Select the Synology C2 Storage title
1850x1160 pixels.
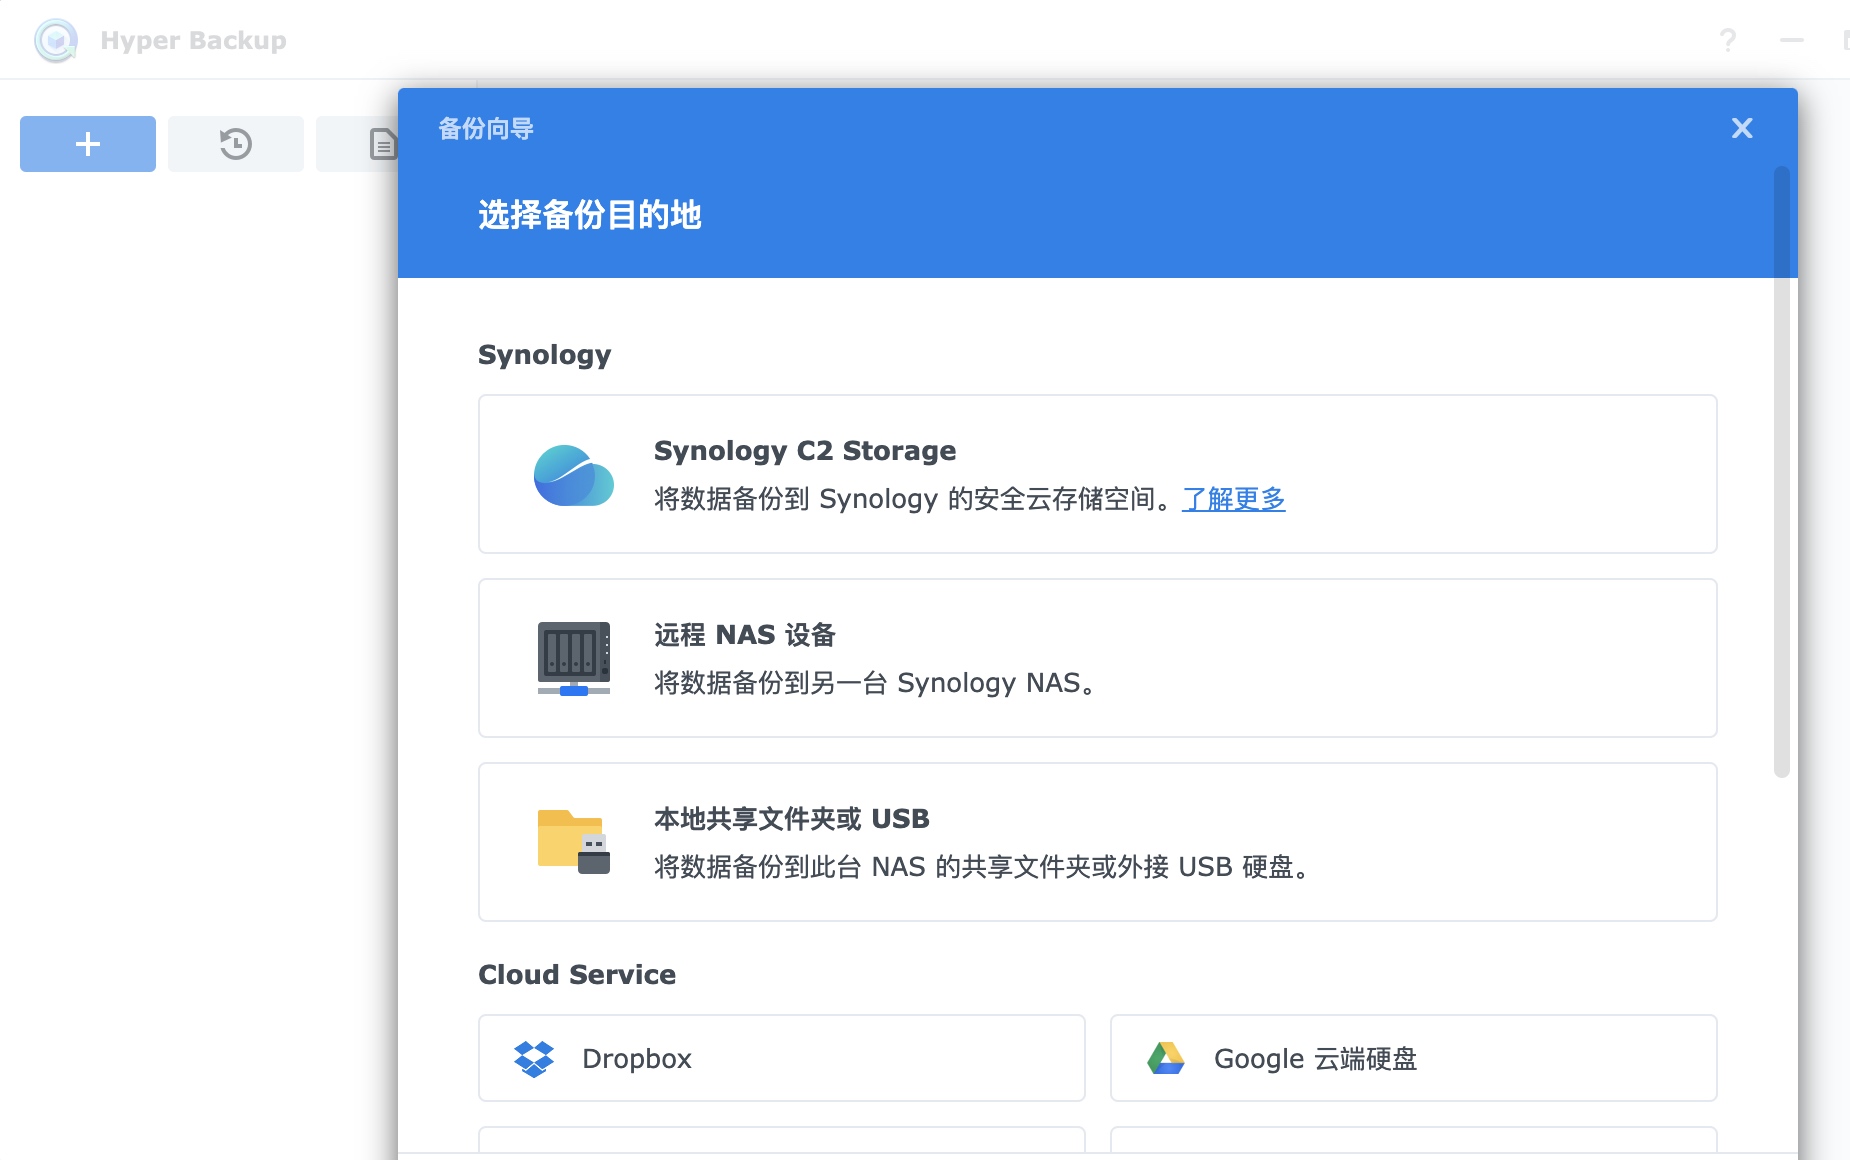click(805, 451)
